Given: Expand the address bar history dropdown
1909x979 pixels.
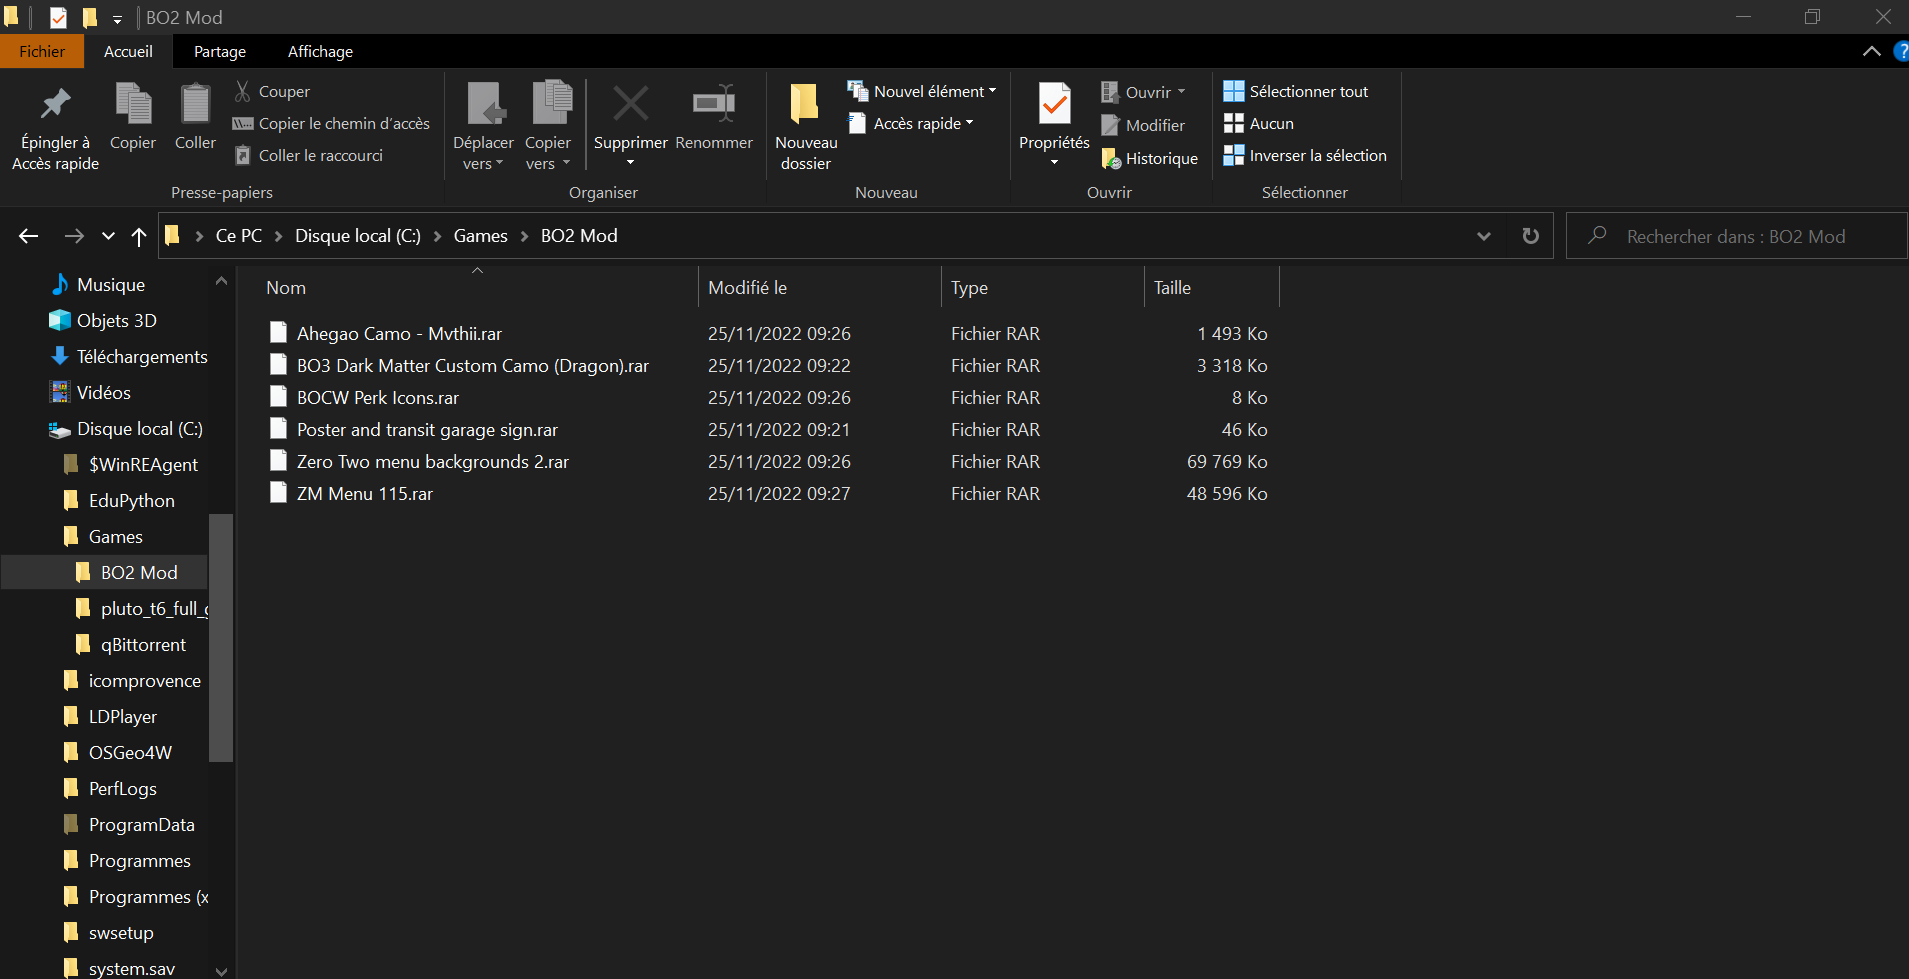Looking at the screenshot, I should (1484, 236).
